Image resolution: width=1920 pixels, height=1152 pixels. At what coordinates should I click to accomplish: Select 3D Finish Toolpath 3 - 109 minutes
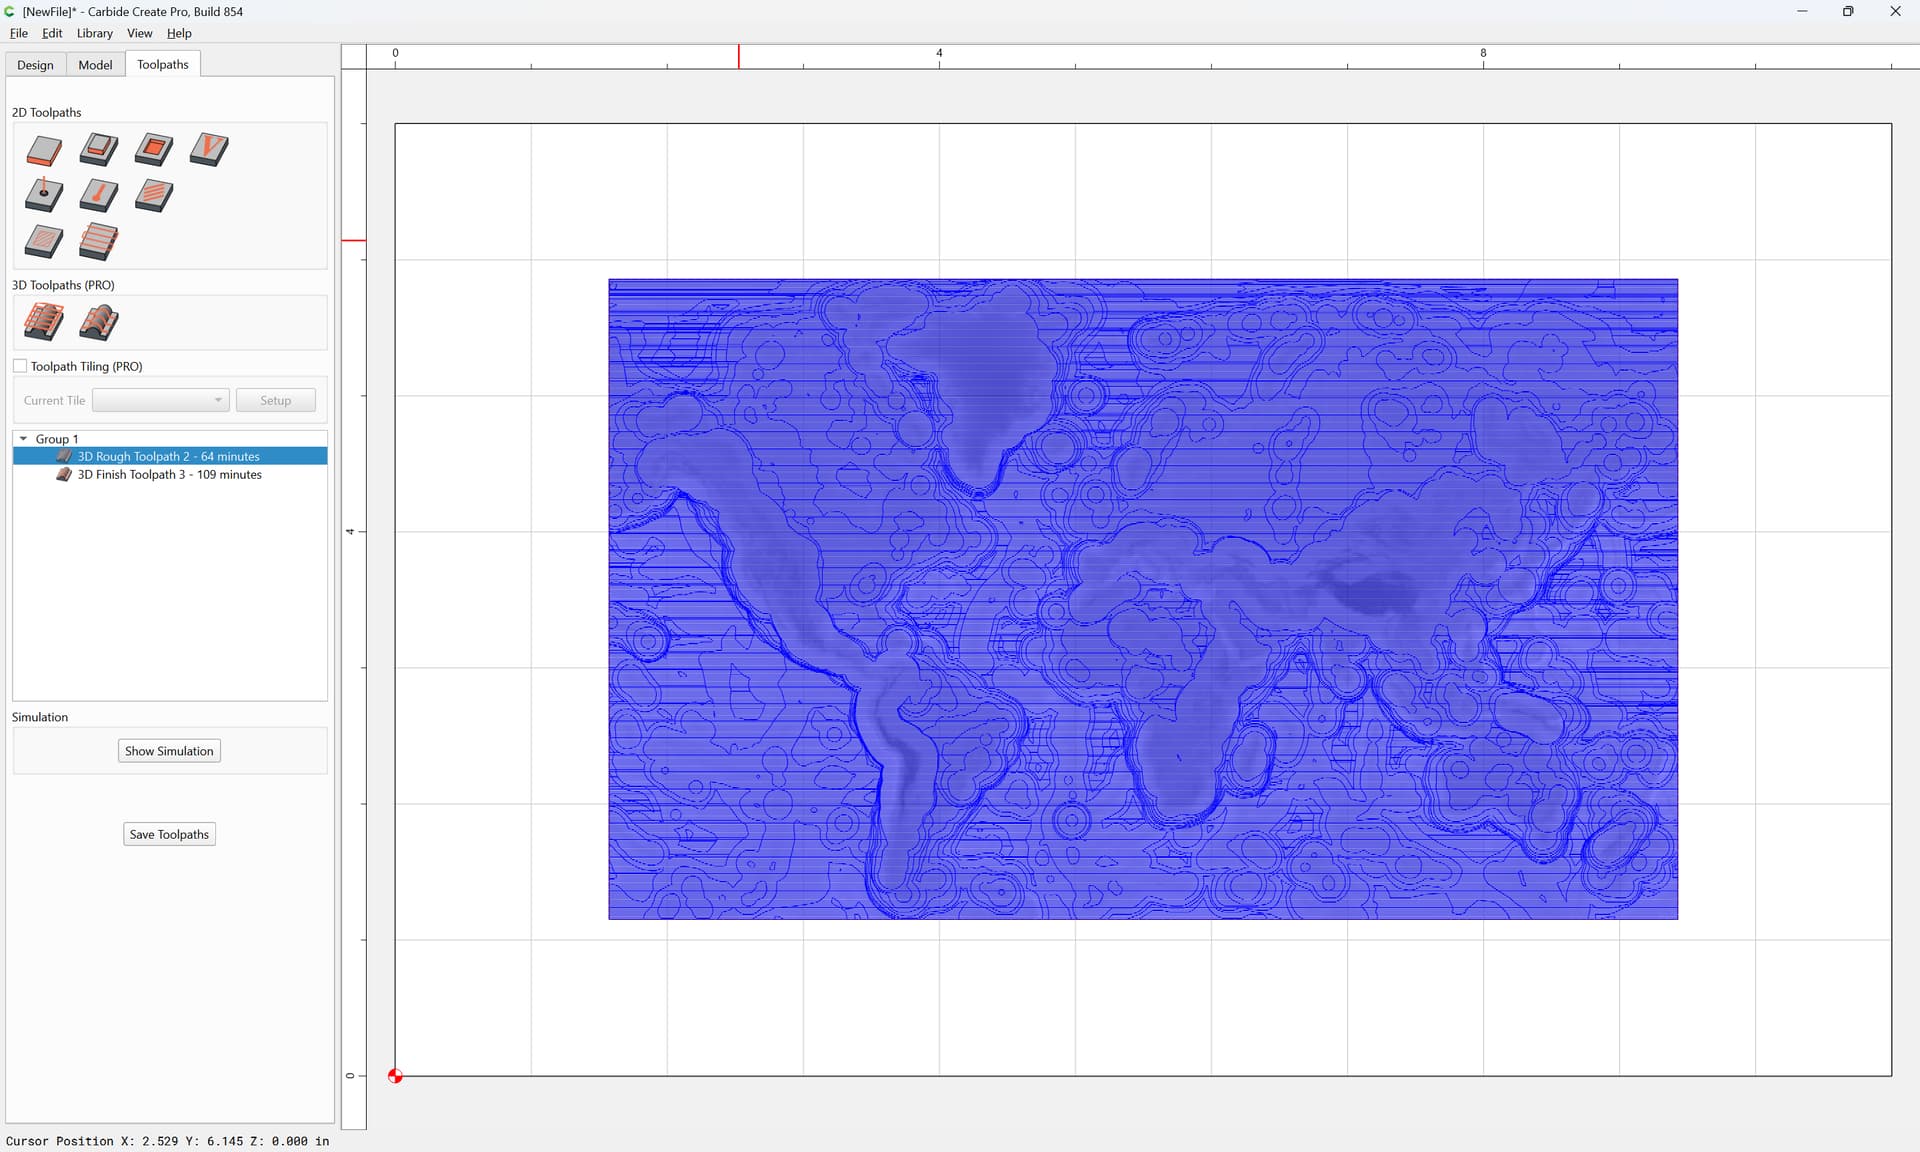coord(170,474)
